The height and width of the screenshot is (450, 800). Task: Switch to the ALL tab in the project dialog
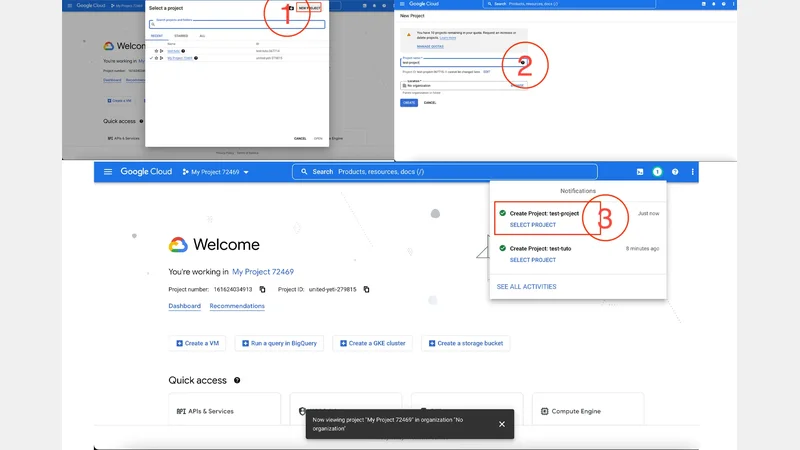[x=202, y=36]
